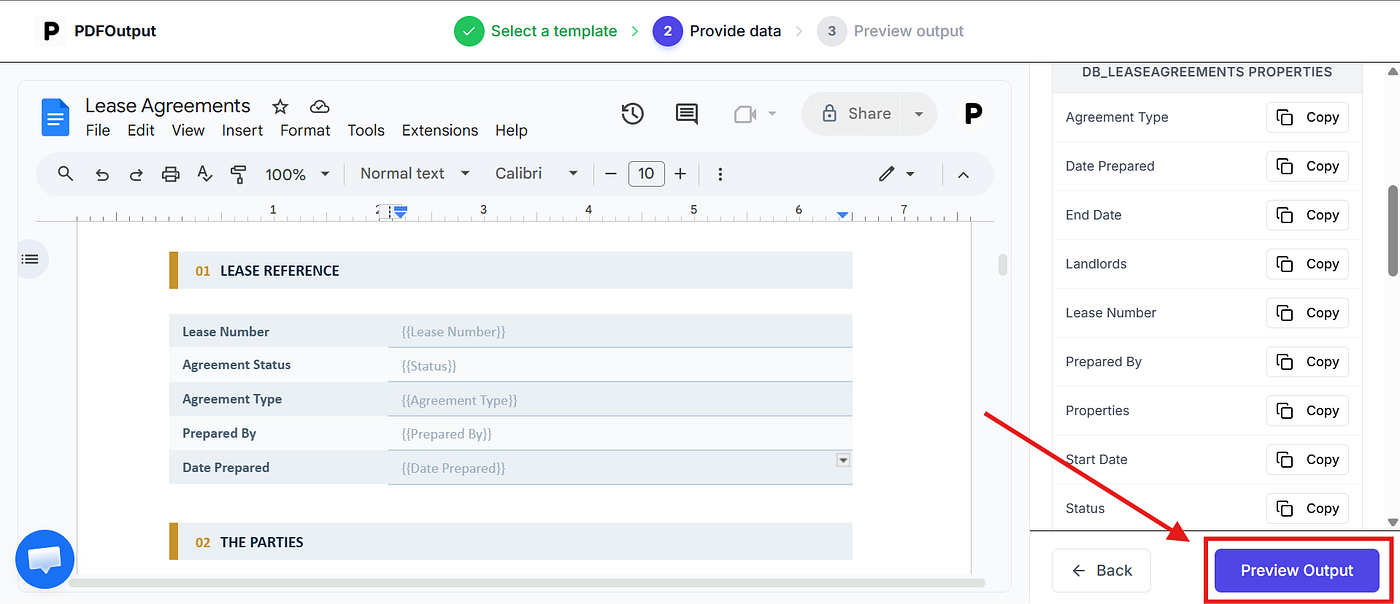1400x604 pixels.
Task: Click the font size 10 field
Action: point(646,174)
